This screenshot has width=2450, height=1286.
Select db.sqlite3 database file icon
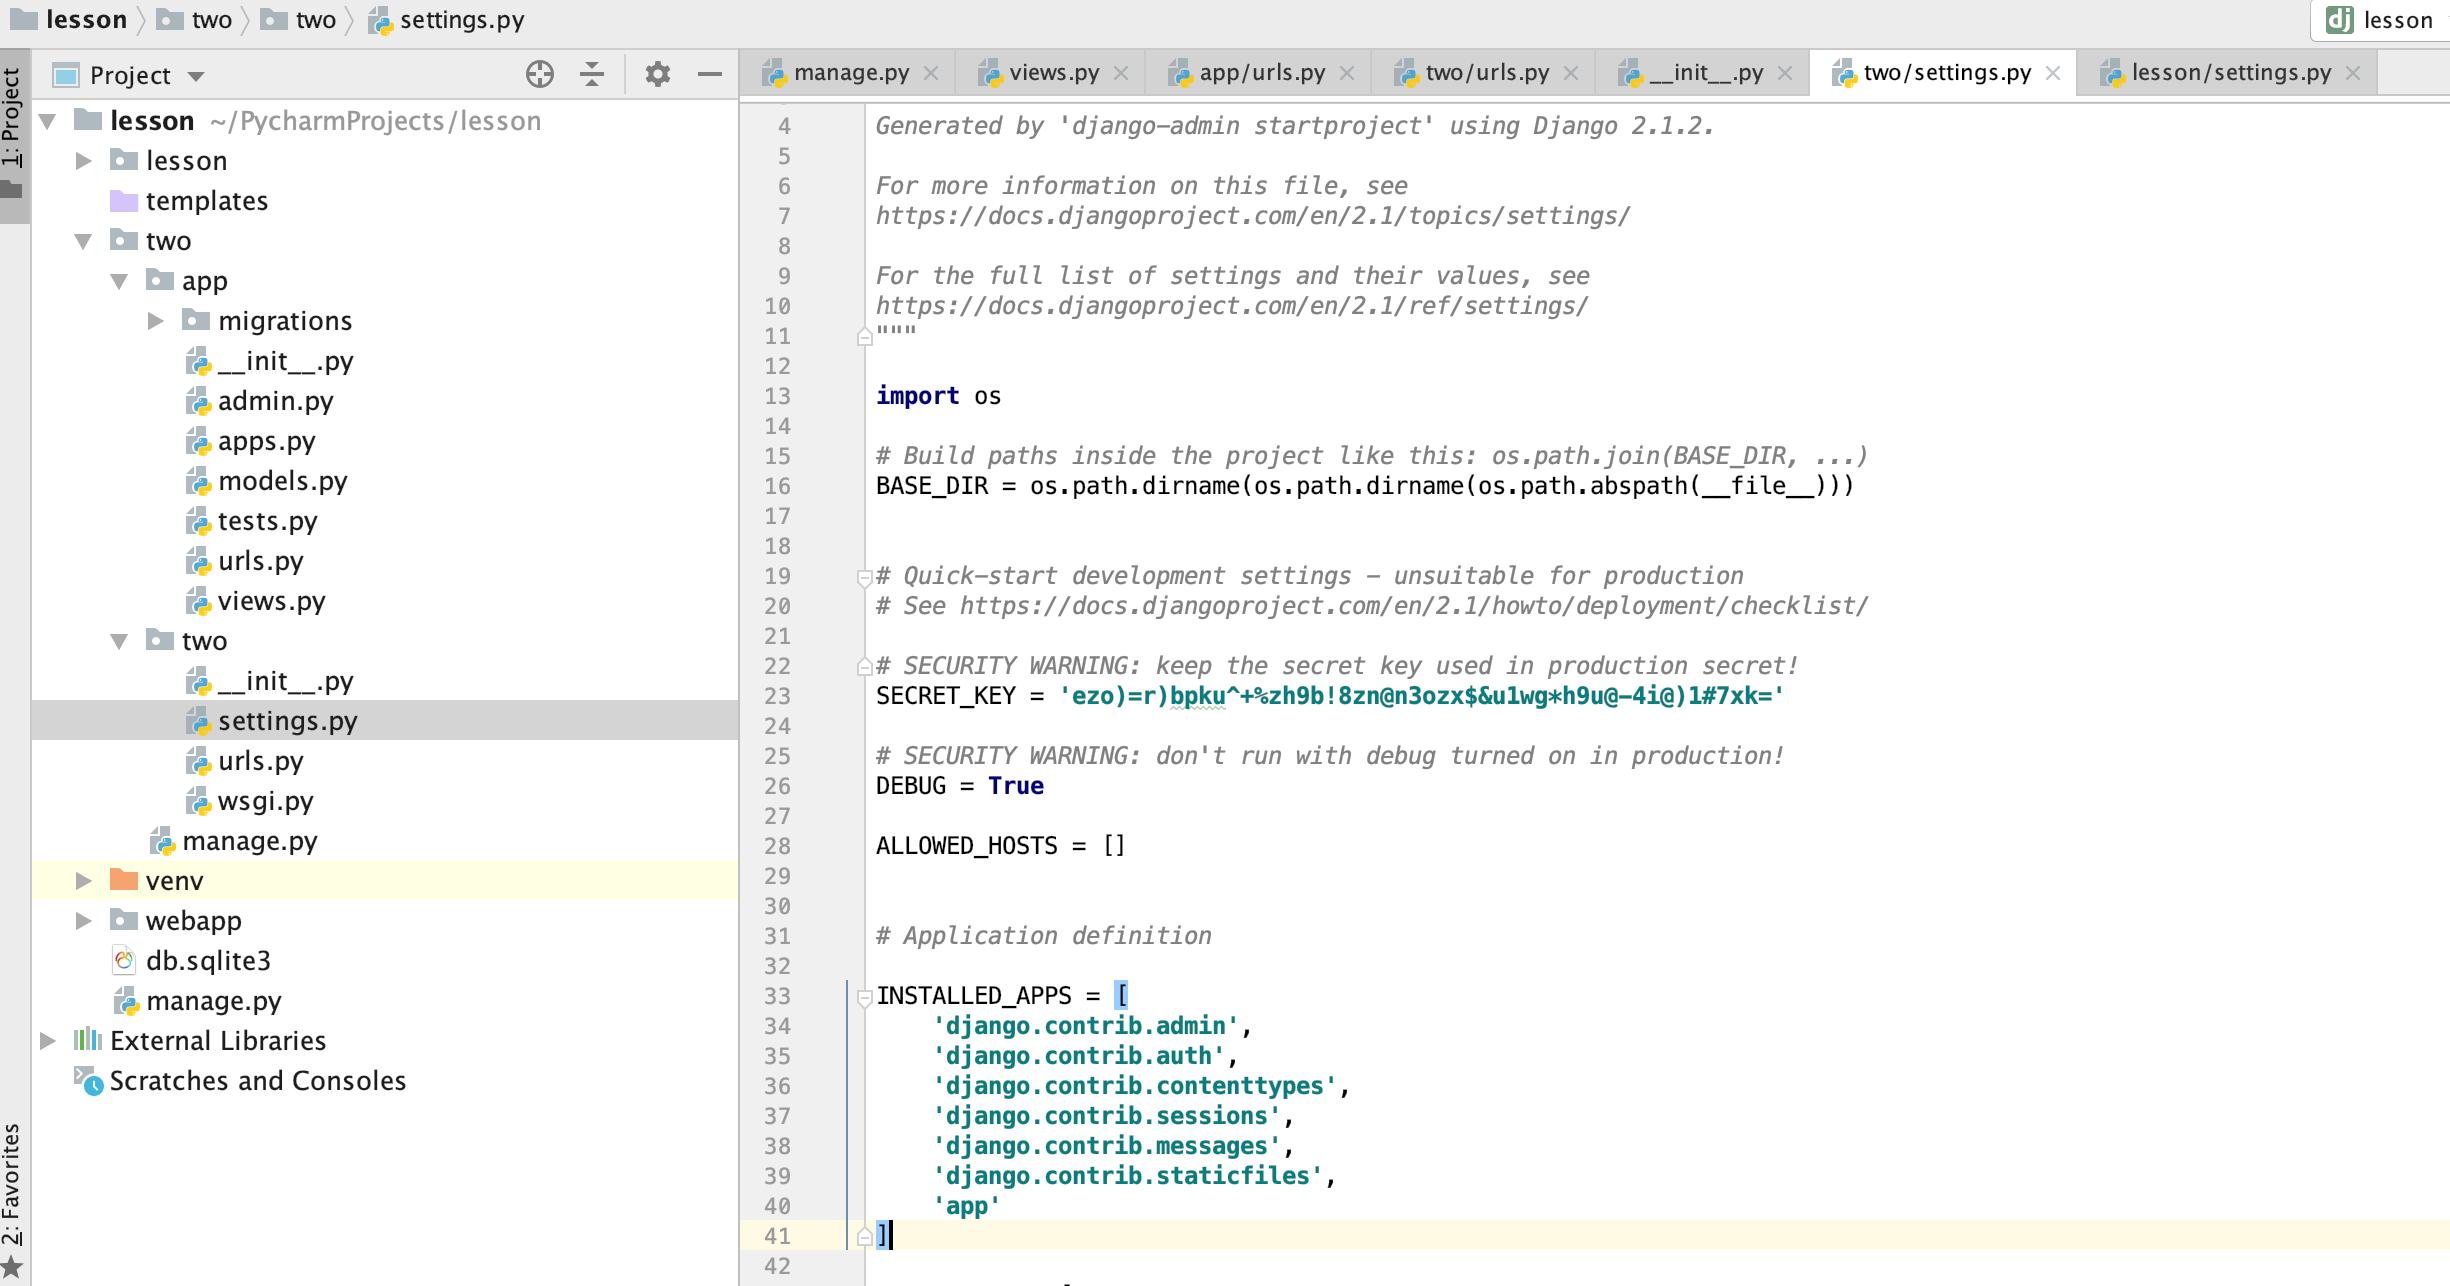click(124, 960)
